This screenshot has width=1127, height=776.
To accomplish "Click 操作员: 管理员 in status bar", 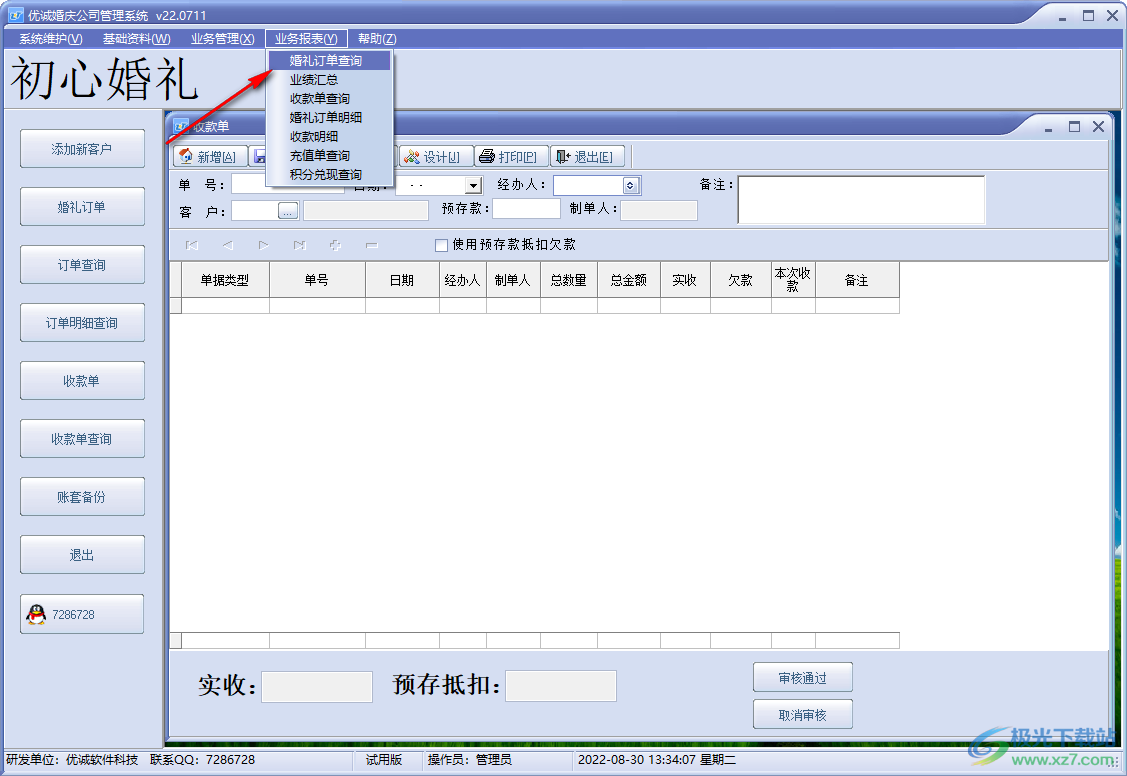I will [470, 759].
